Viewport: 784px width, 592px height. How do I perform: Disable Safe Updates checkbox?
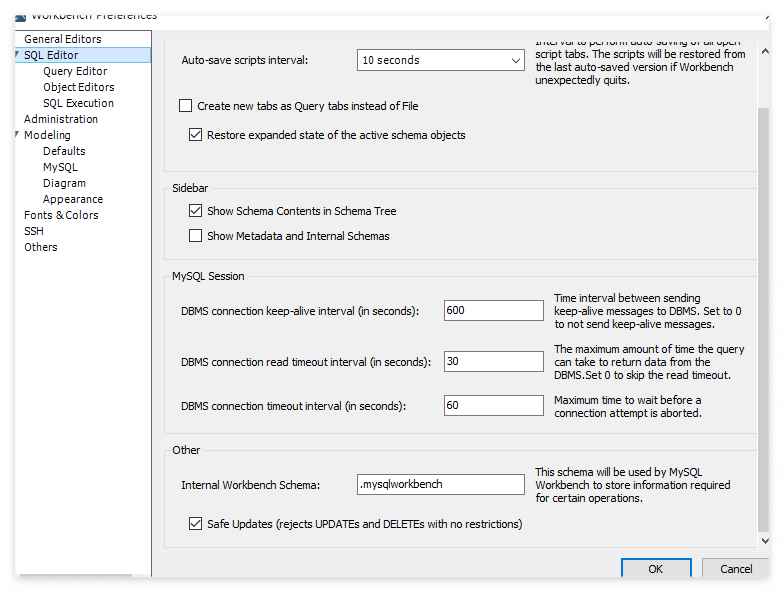click(196, 524)
